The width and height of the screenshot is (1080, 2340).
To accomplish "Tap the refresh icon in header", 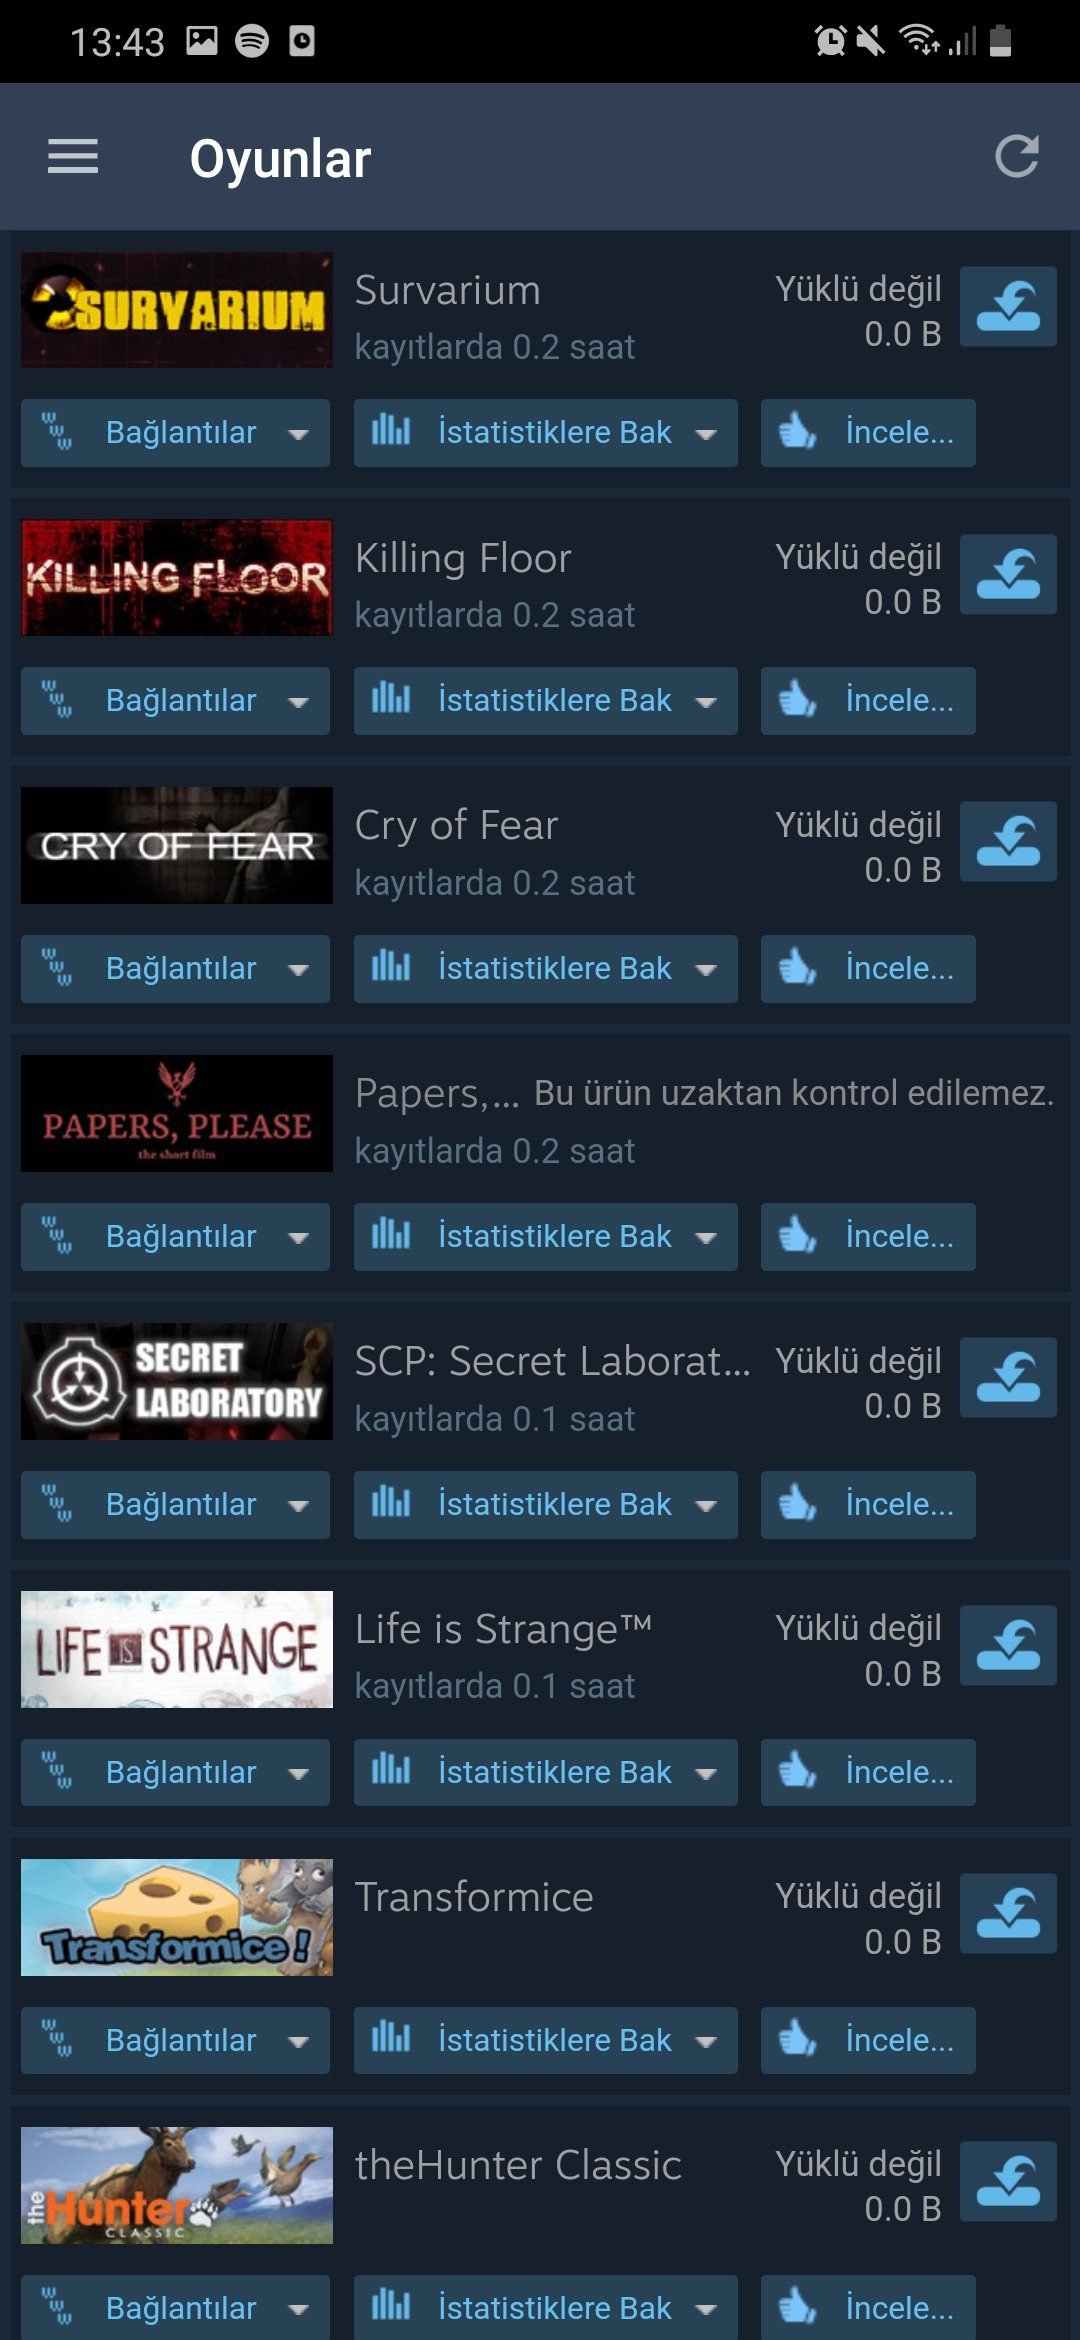I will [x=1017, y=157].
